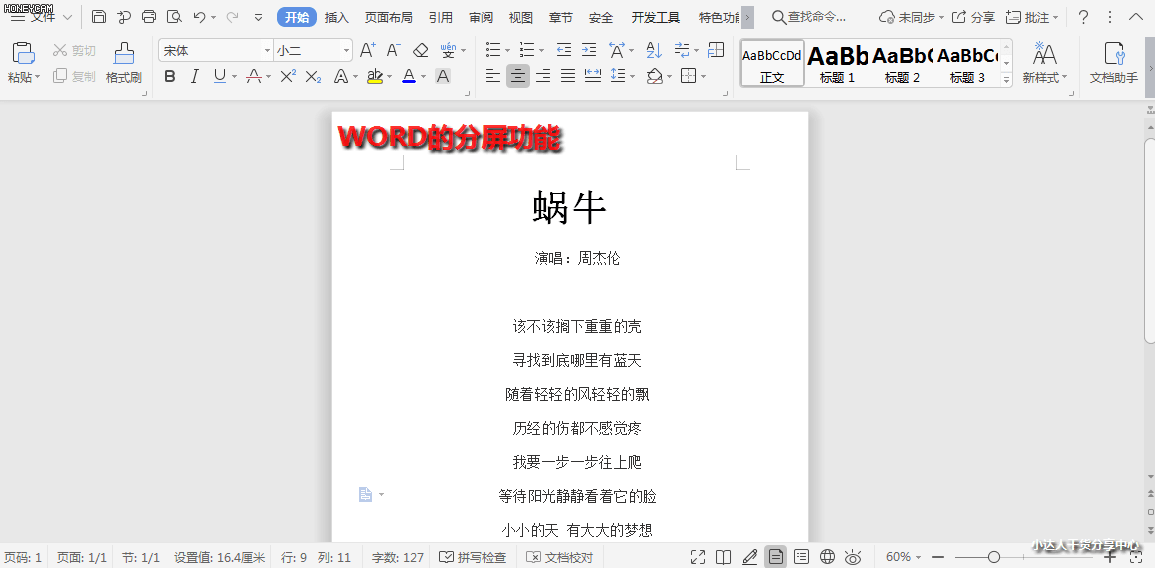Image resolution: width=1155 pixels, height=568 pixels.
Task: Toggle Strikethrough formatting
Action: click(x=254, y=76)
